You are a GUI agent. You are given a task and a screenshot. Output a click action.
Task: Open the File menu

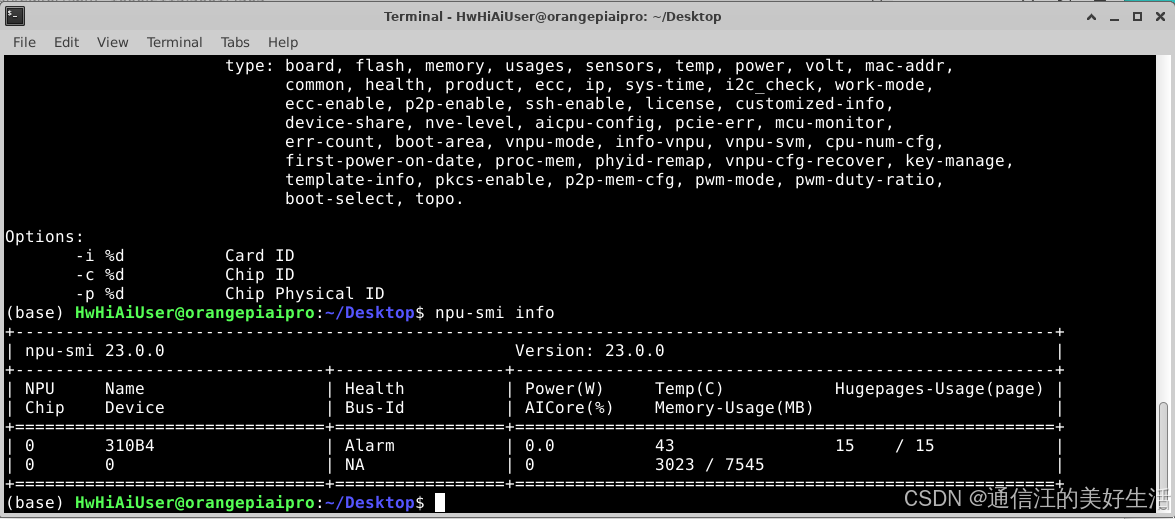[x=24, y=42]
